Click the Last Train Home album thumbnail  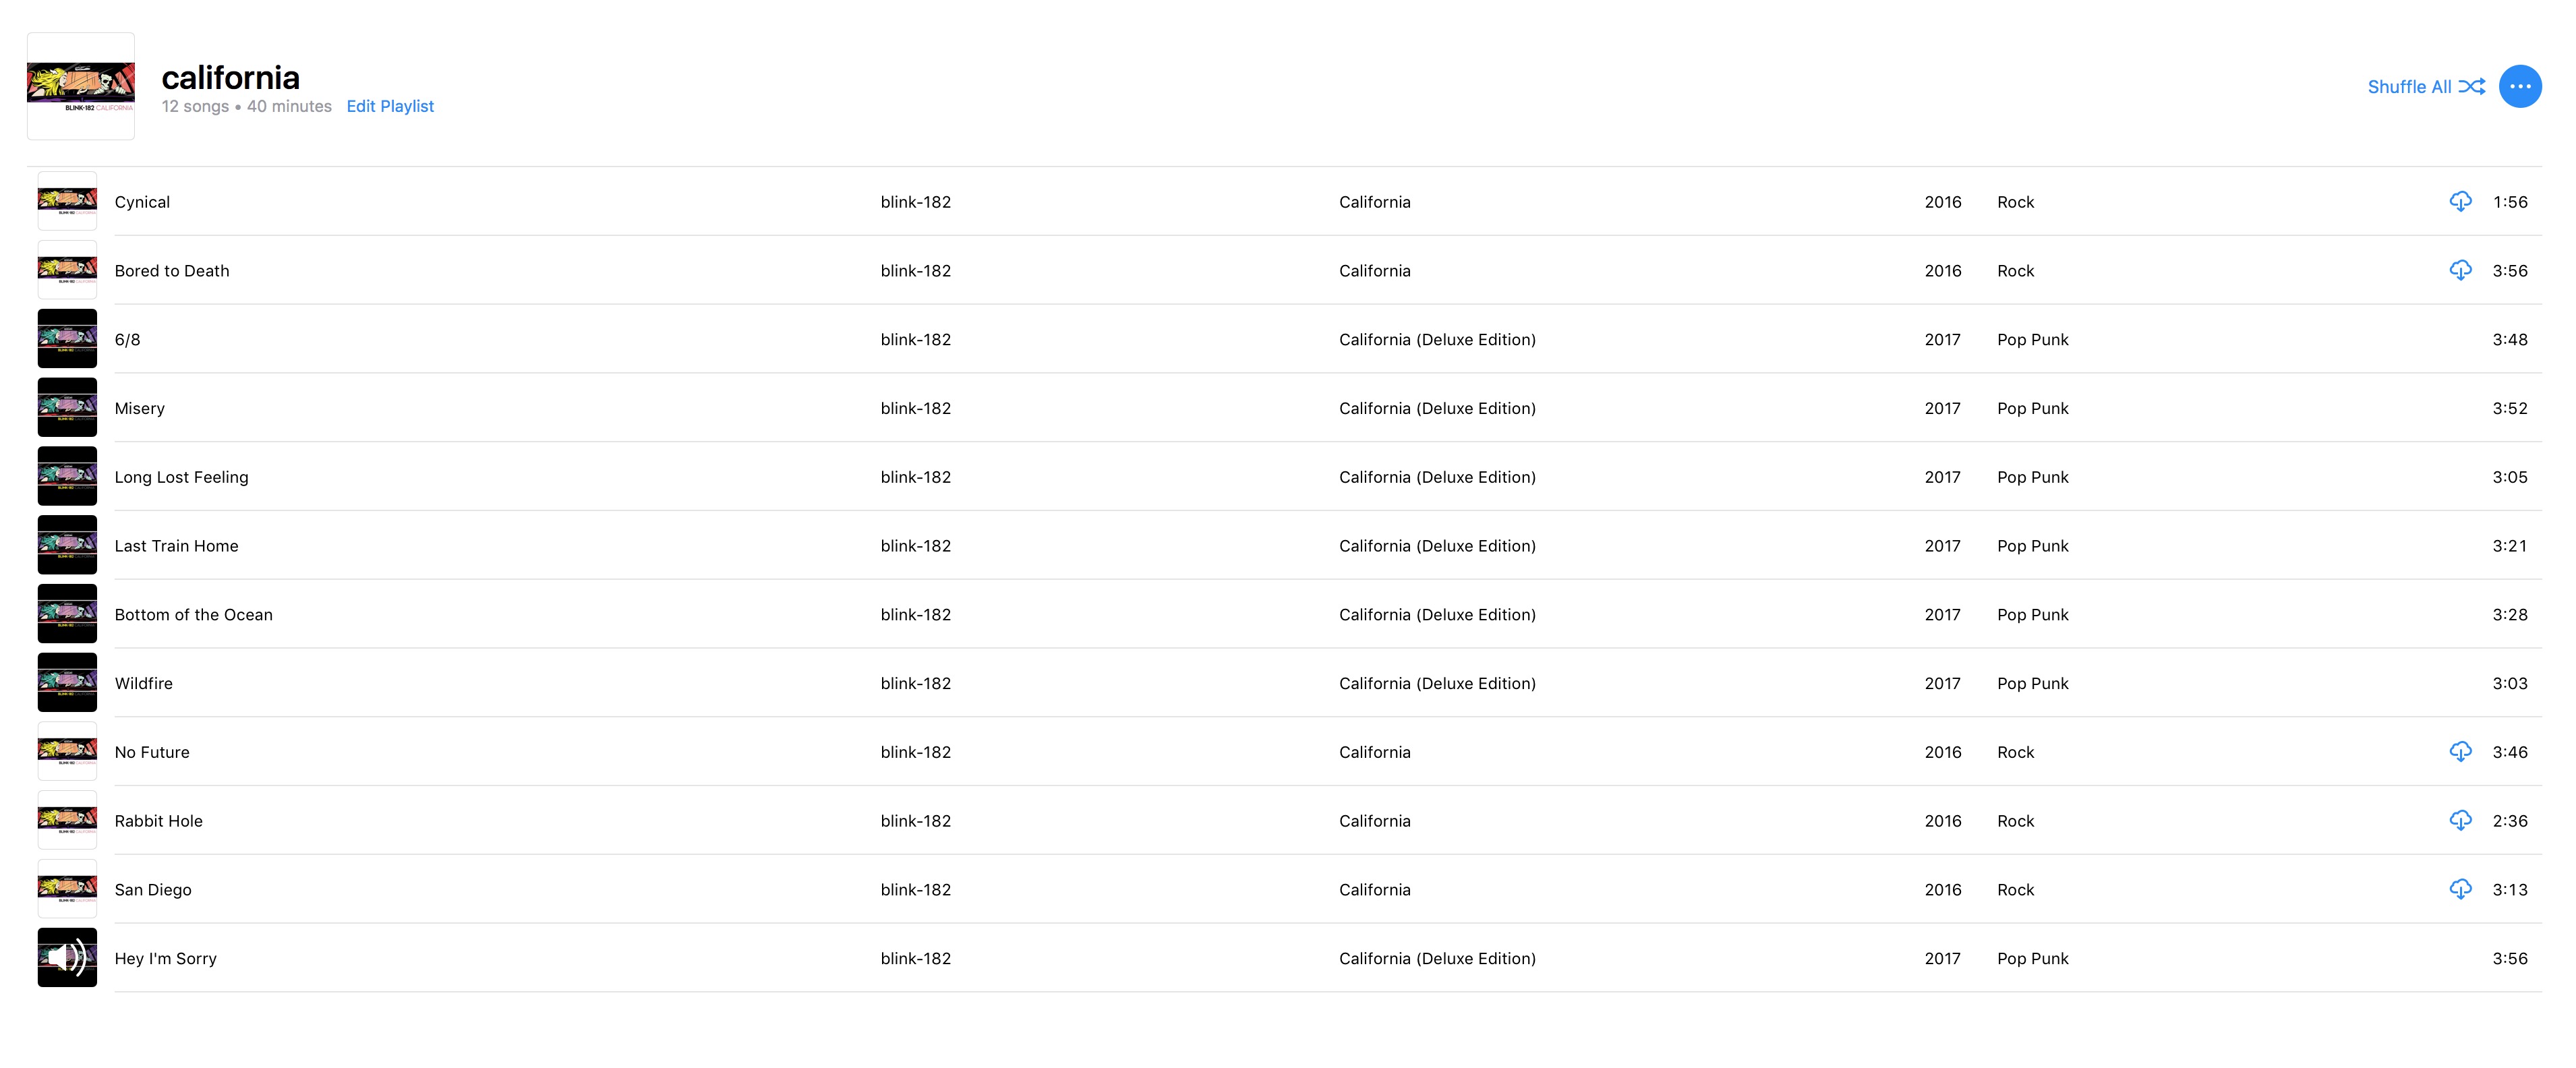[67, 545]
